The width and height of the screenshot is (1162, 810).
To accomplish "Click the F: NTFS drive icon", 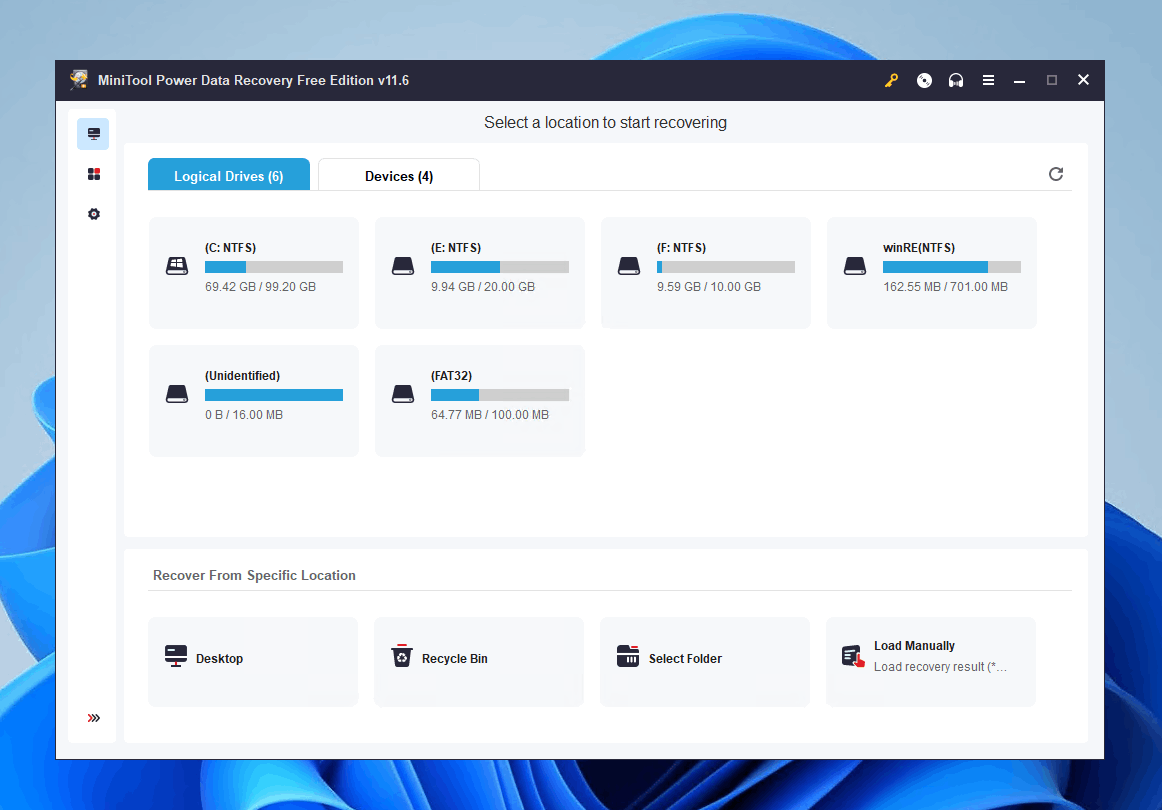I will [x=628, y=266].
